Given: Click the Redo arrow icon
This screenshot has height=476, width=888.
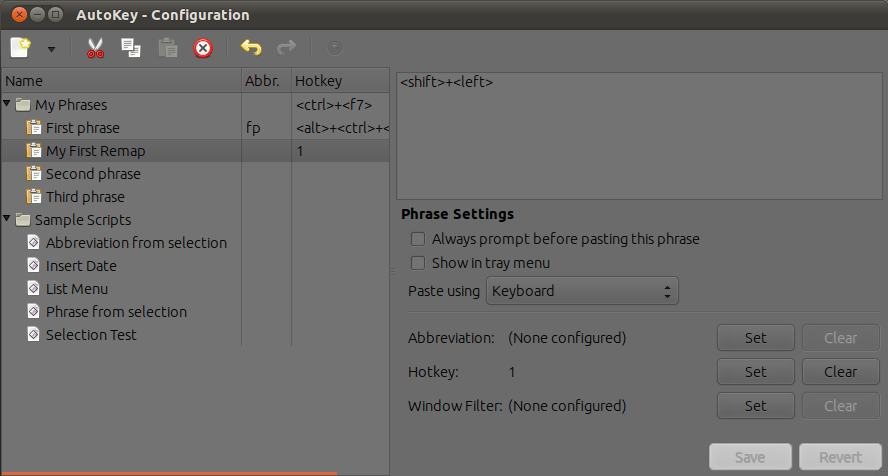Looking at the screenshot, I should [287, 48].
